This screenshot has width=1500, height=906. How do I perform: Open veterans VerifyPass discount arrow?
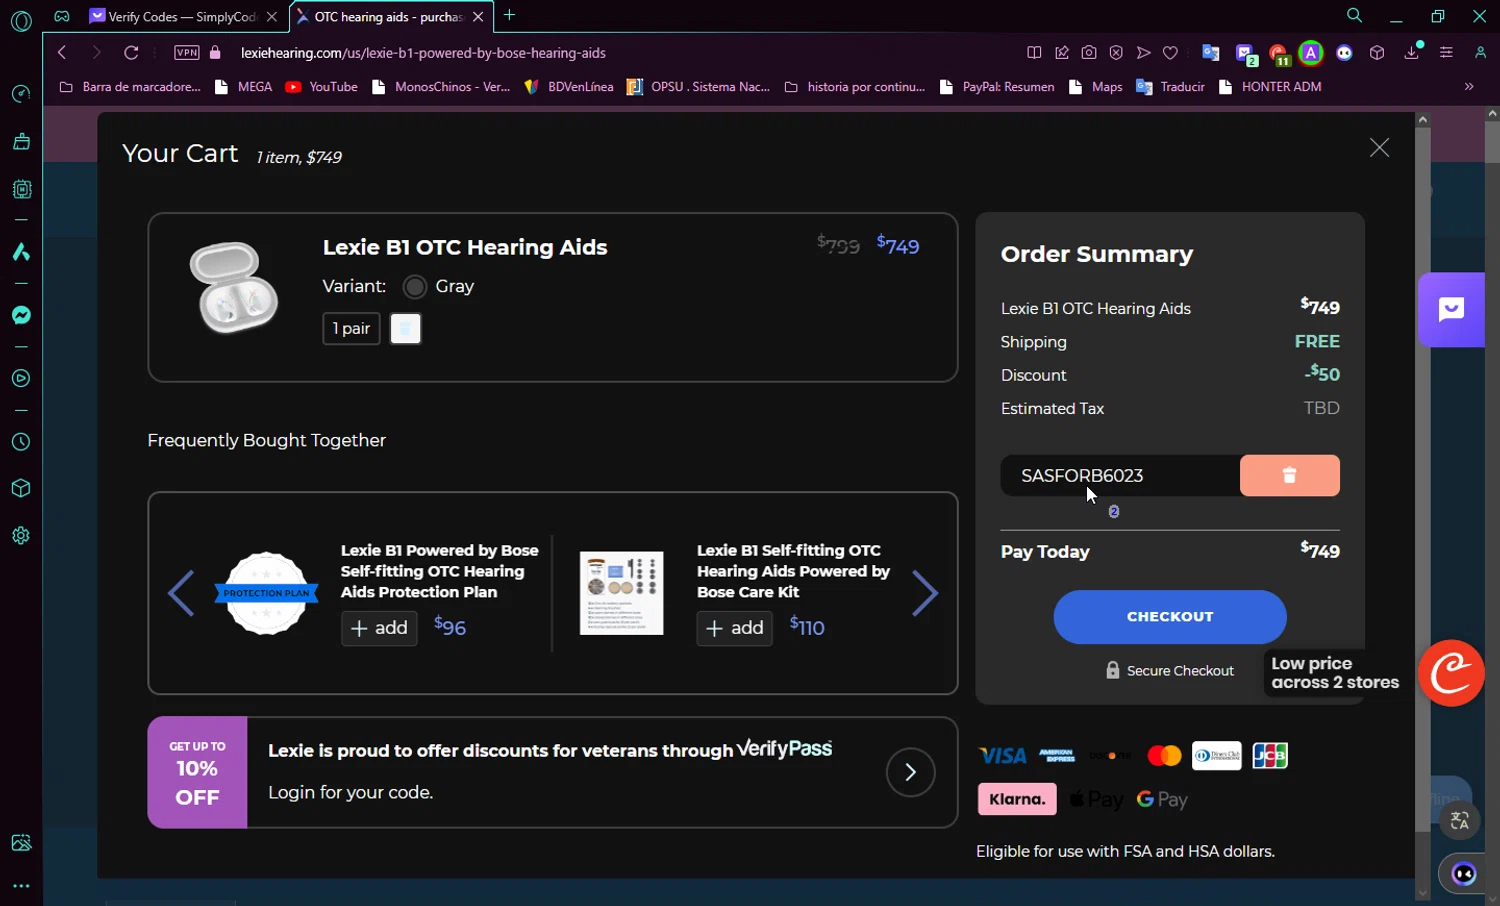[910, 772]
